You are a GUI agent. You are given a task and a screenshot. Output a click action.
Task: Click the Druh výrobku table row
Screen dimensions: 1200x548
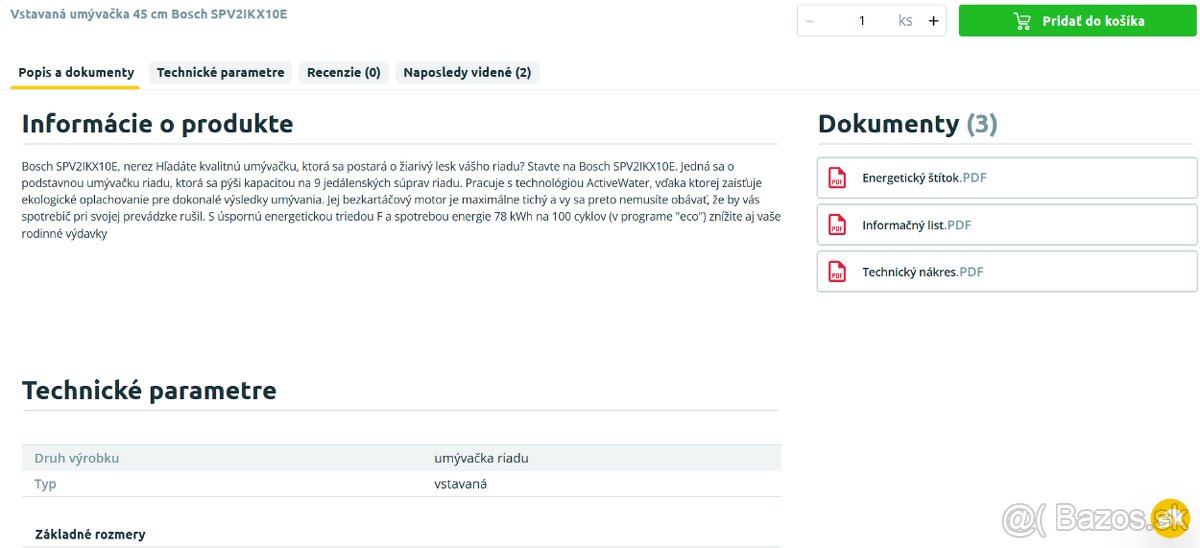401,458
